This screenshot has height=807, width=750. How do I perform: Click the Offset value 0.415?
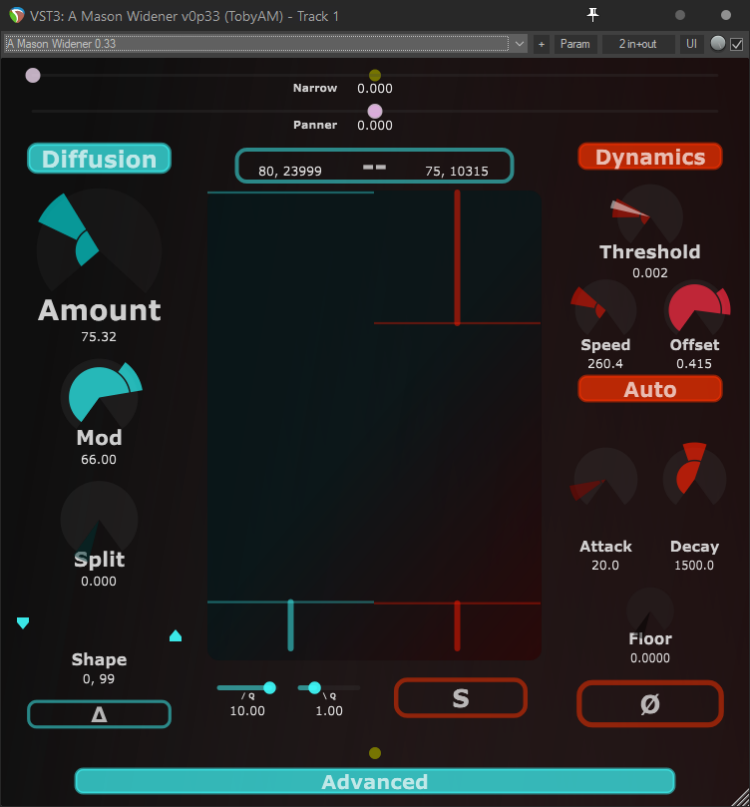694,363
